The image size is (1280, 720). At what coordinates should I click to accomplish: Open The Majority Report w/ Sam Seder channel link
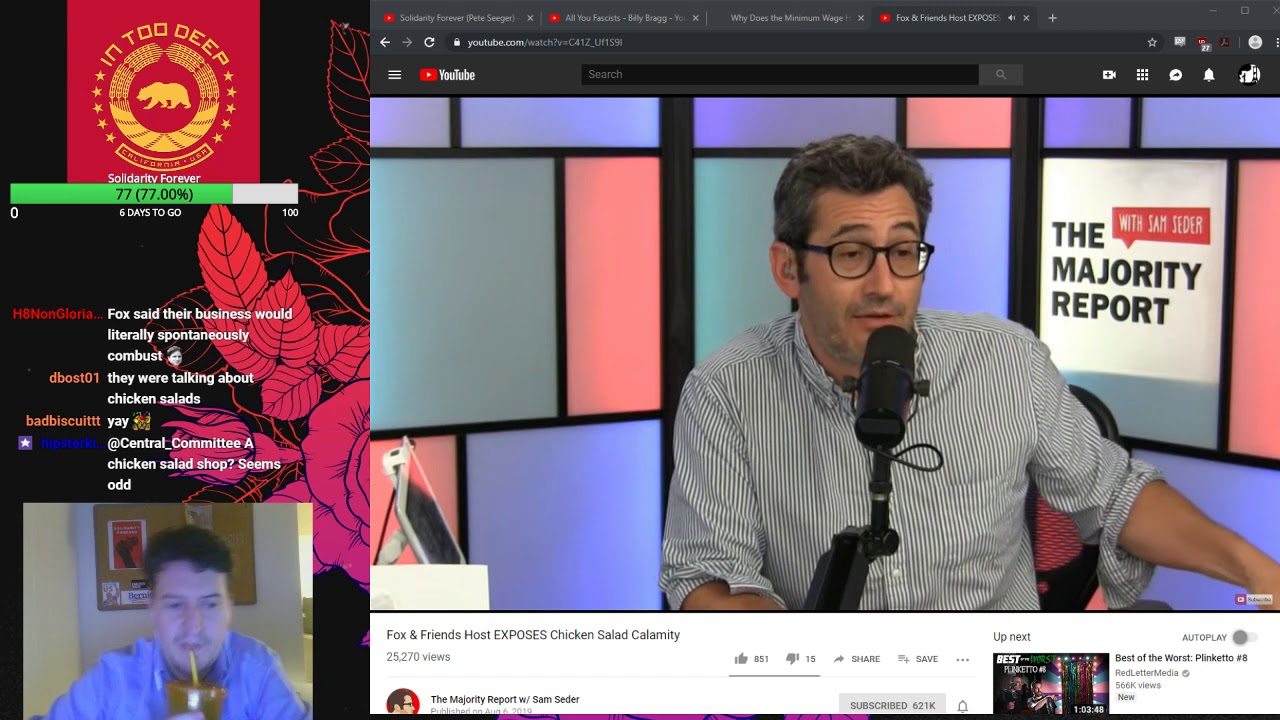505,700
